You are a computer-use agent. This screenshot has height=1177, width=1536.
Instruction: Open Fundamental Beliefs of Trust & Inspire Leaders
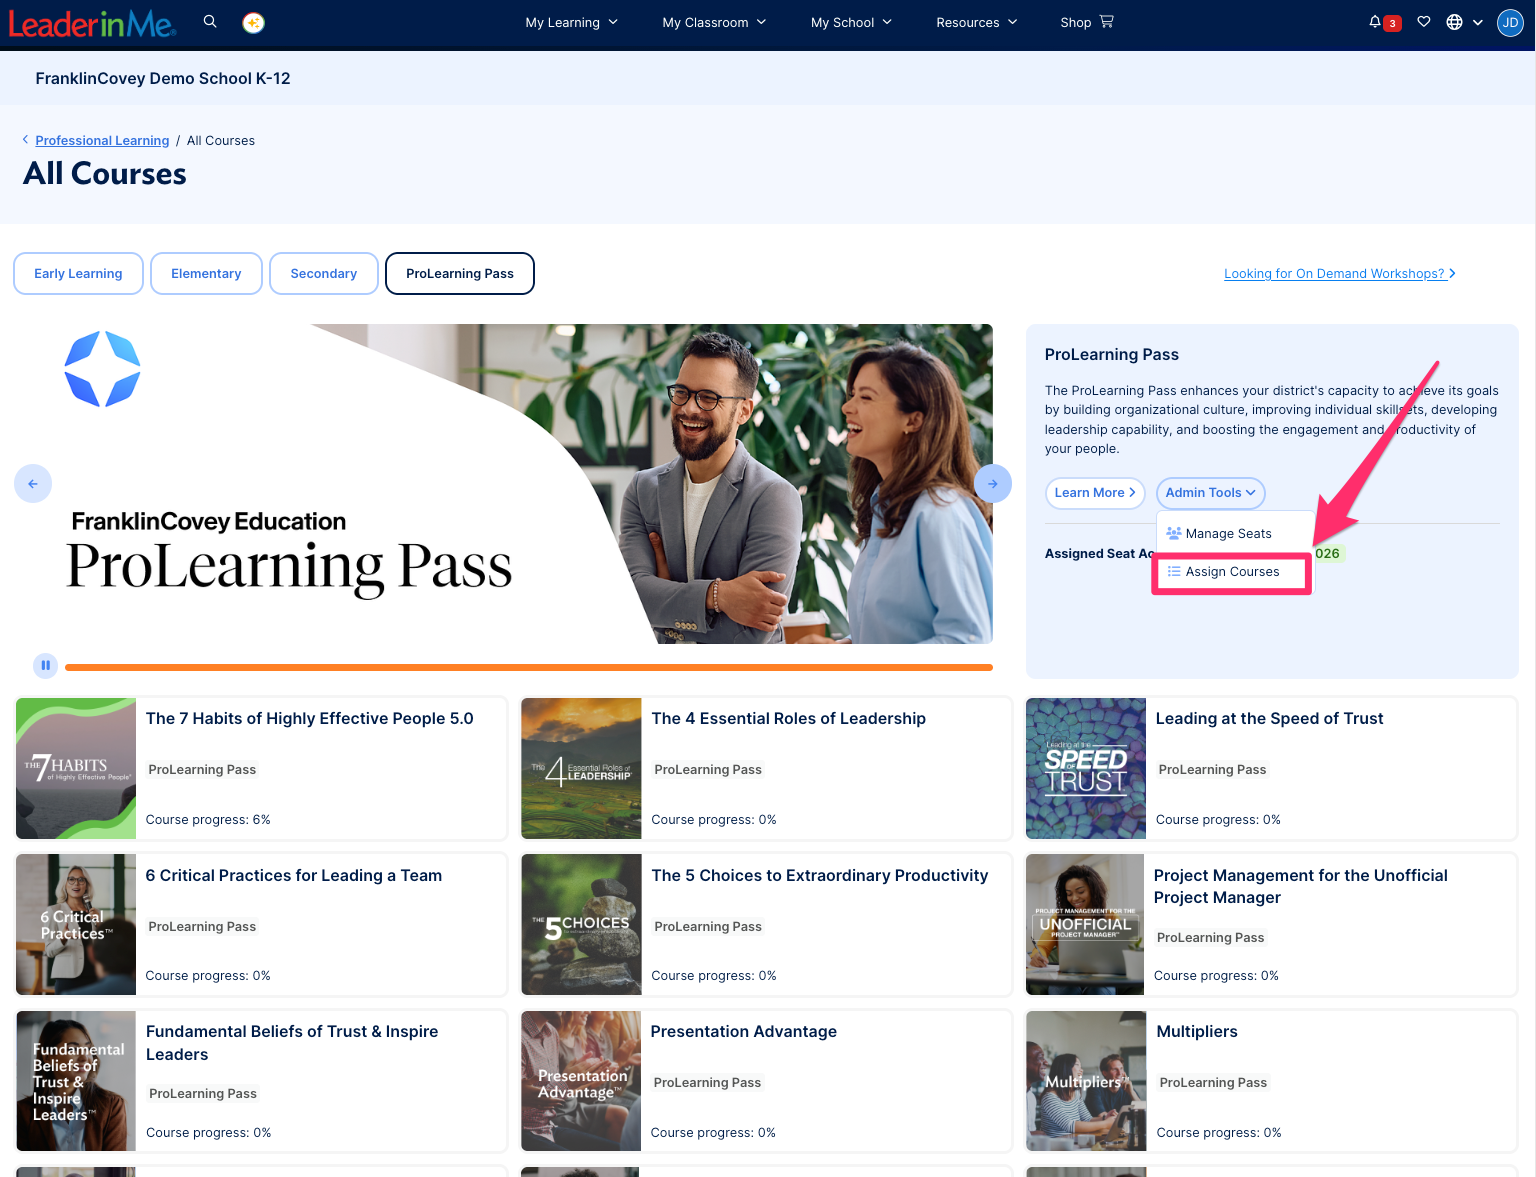pos(292,1043)
